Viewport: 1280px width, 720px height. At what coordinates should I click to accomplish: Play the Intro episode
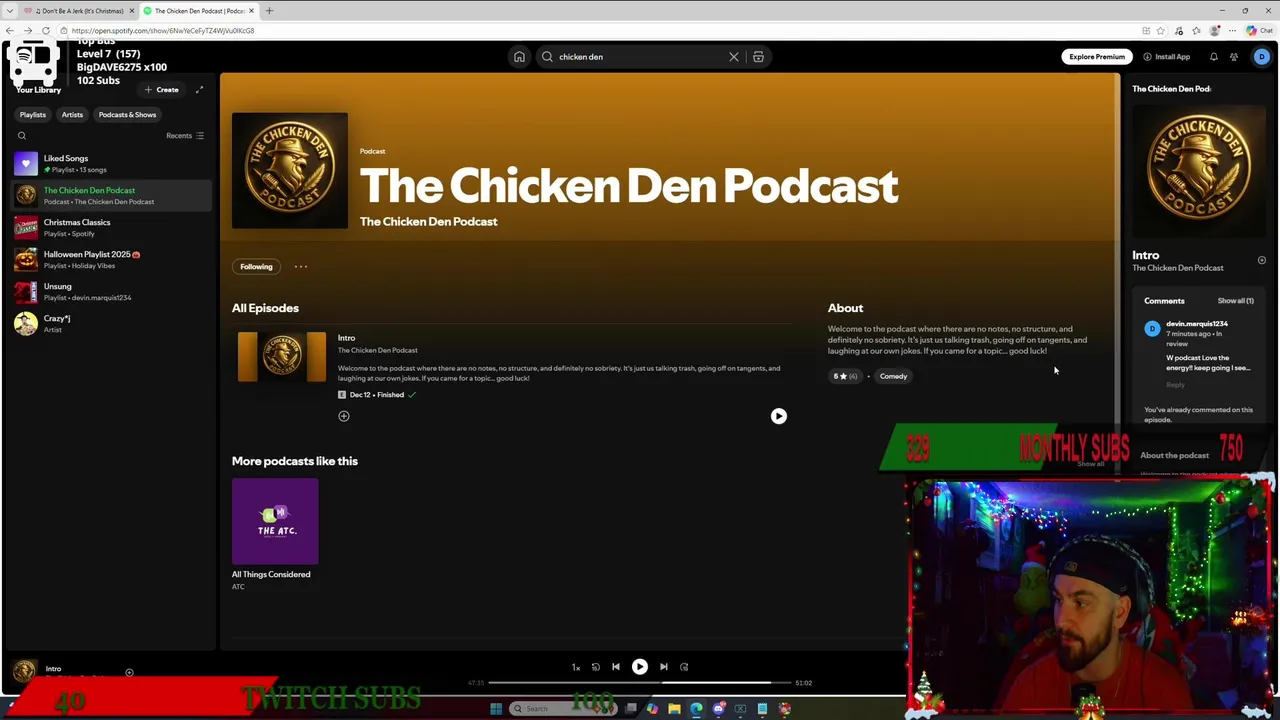[779, 416]
